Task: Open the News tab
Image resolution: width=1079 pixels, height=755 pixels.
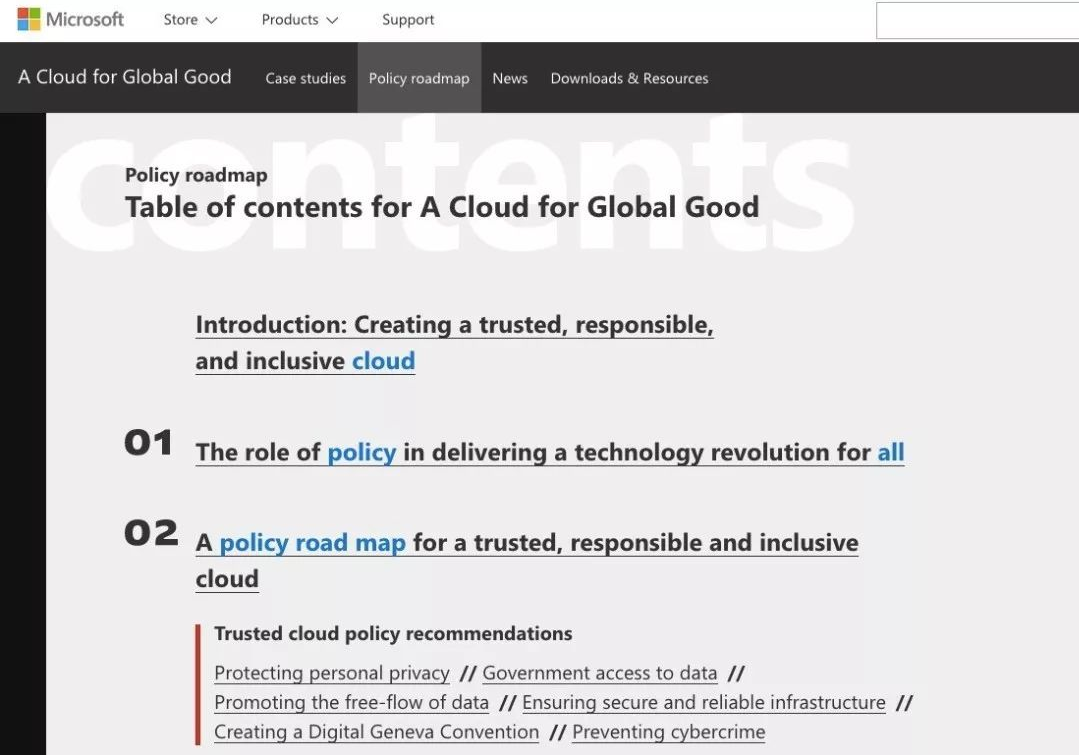Action: 510,78
